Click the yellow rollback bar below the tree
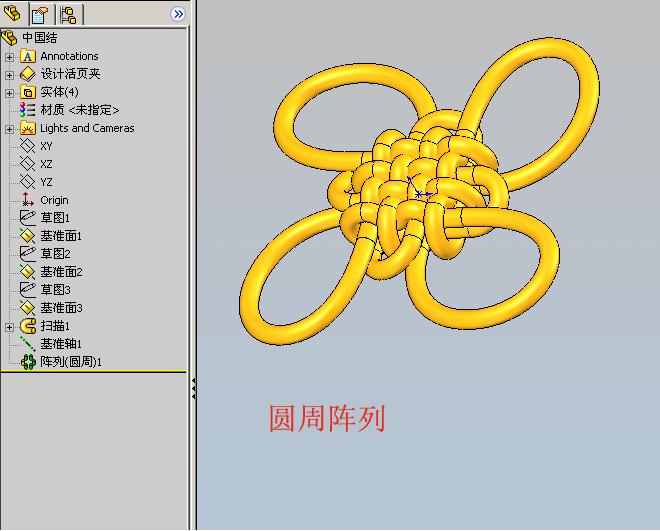 pyautogui.click(x=93, y=372)
